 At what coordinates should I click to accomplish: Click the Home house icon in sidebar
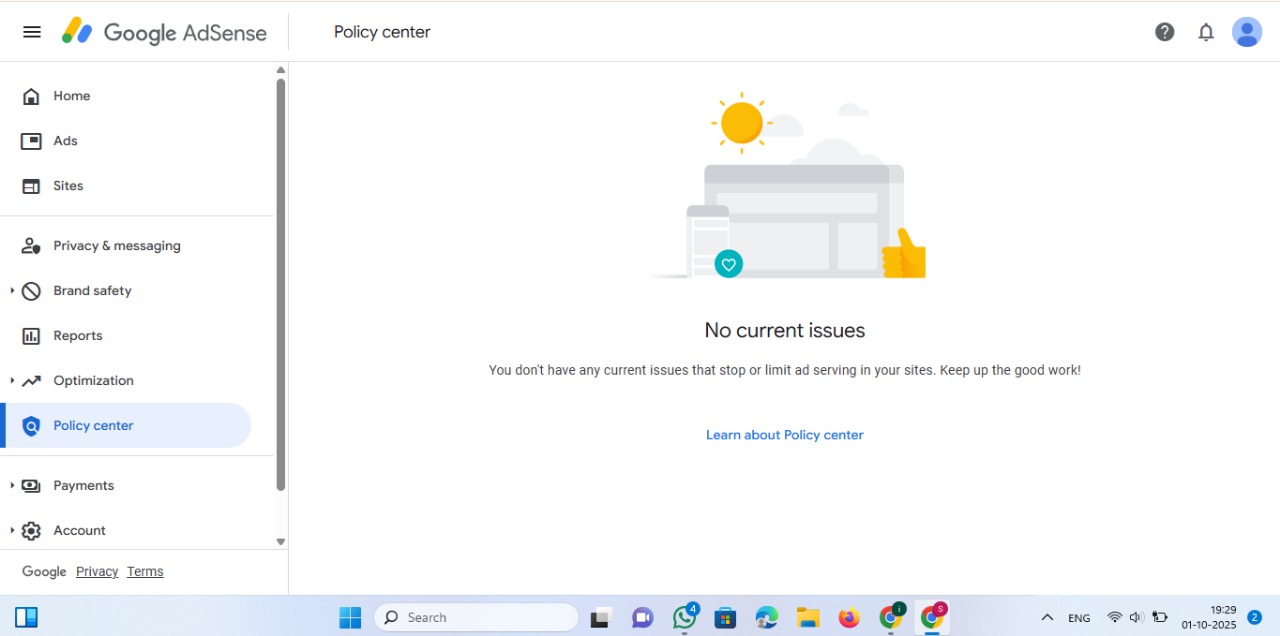[x=32, y=96]
